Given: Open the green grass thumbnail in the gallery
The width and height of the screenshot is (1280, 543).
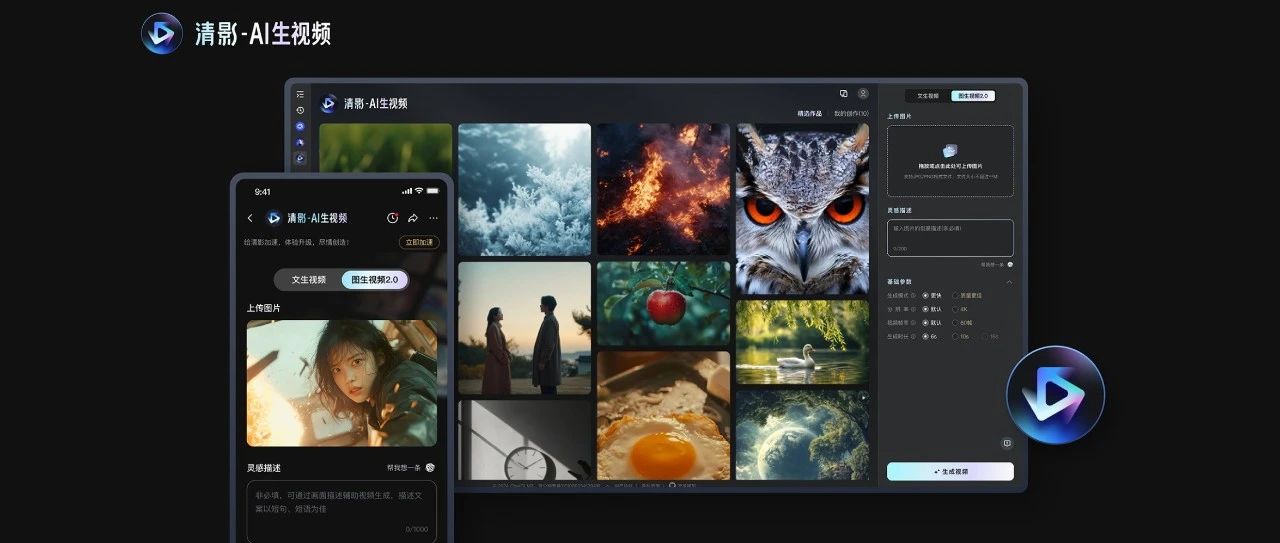Looking at the screenshot, I should click(x=385, y=147).
